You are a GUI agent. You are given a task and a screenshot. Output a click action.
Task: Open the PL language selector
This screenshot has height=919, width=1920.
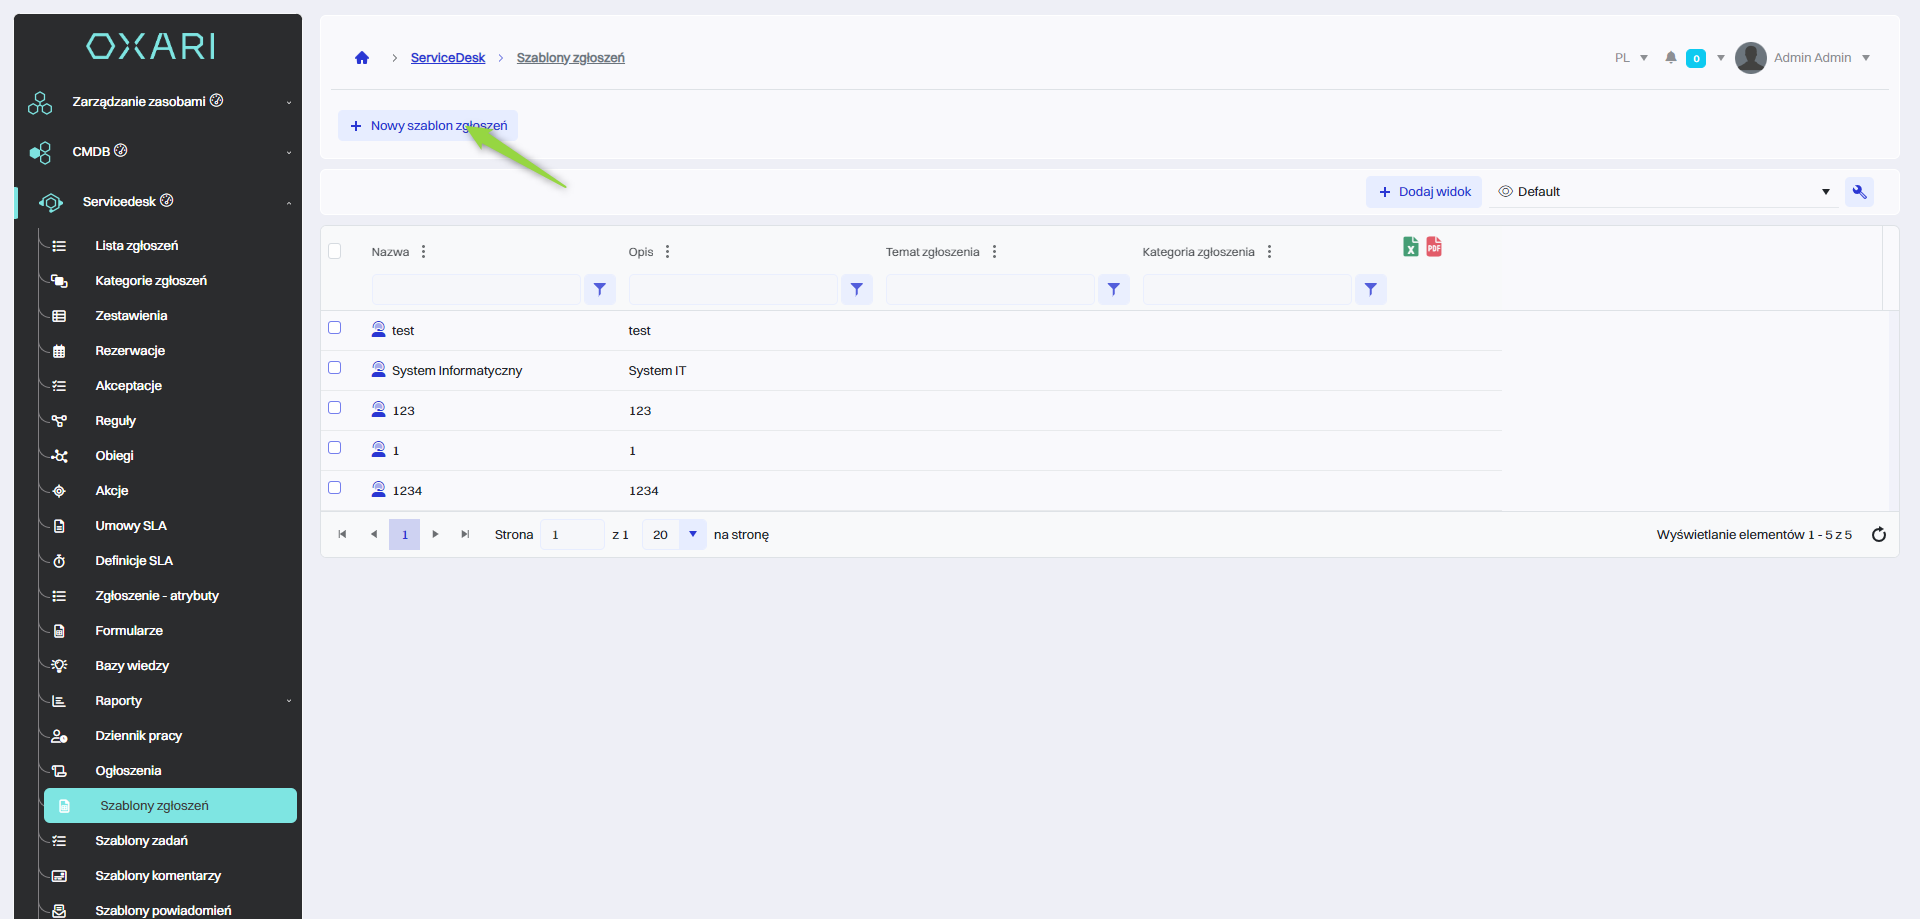1630,58
